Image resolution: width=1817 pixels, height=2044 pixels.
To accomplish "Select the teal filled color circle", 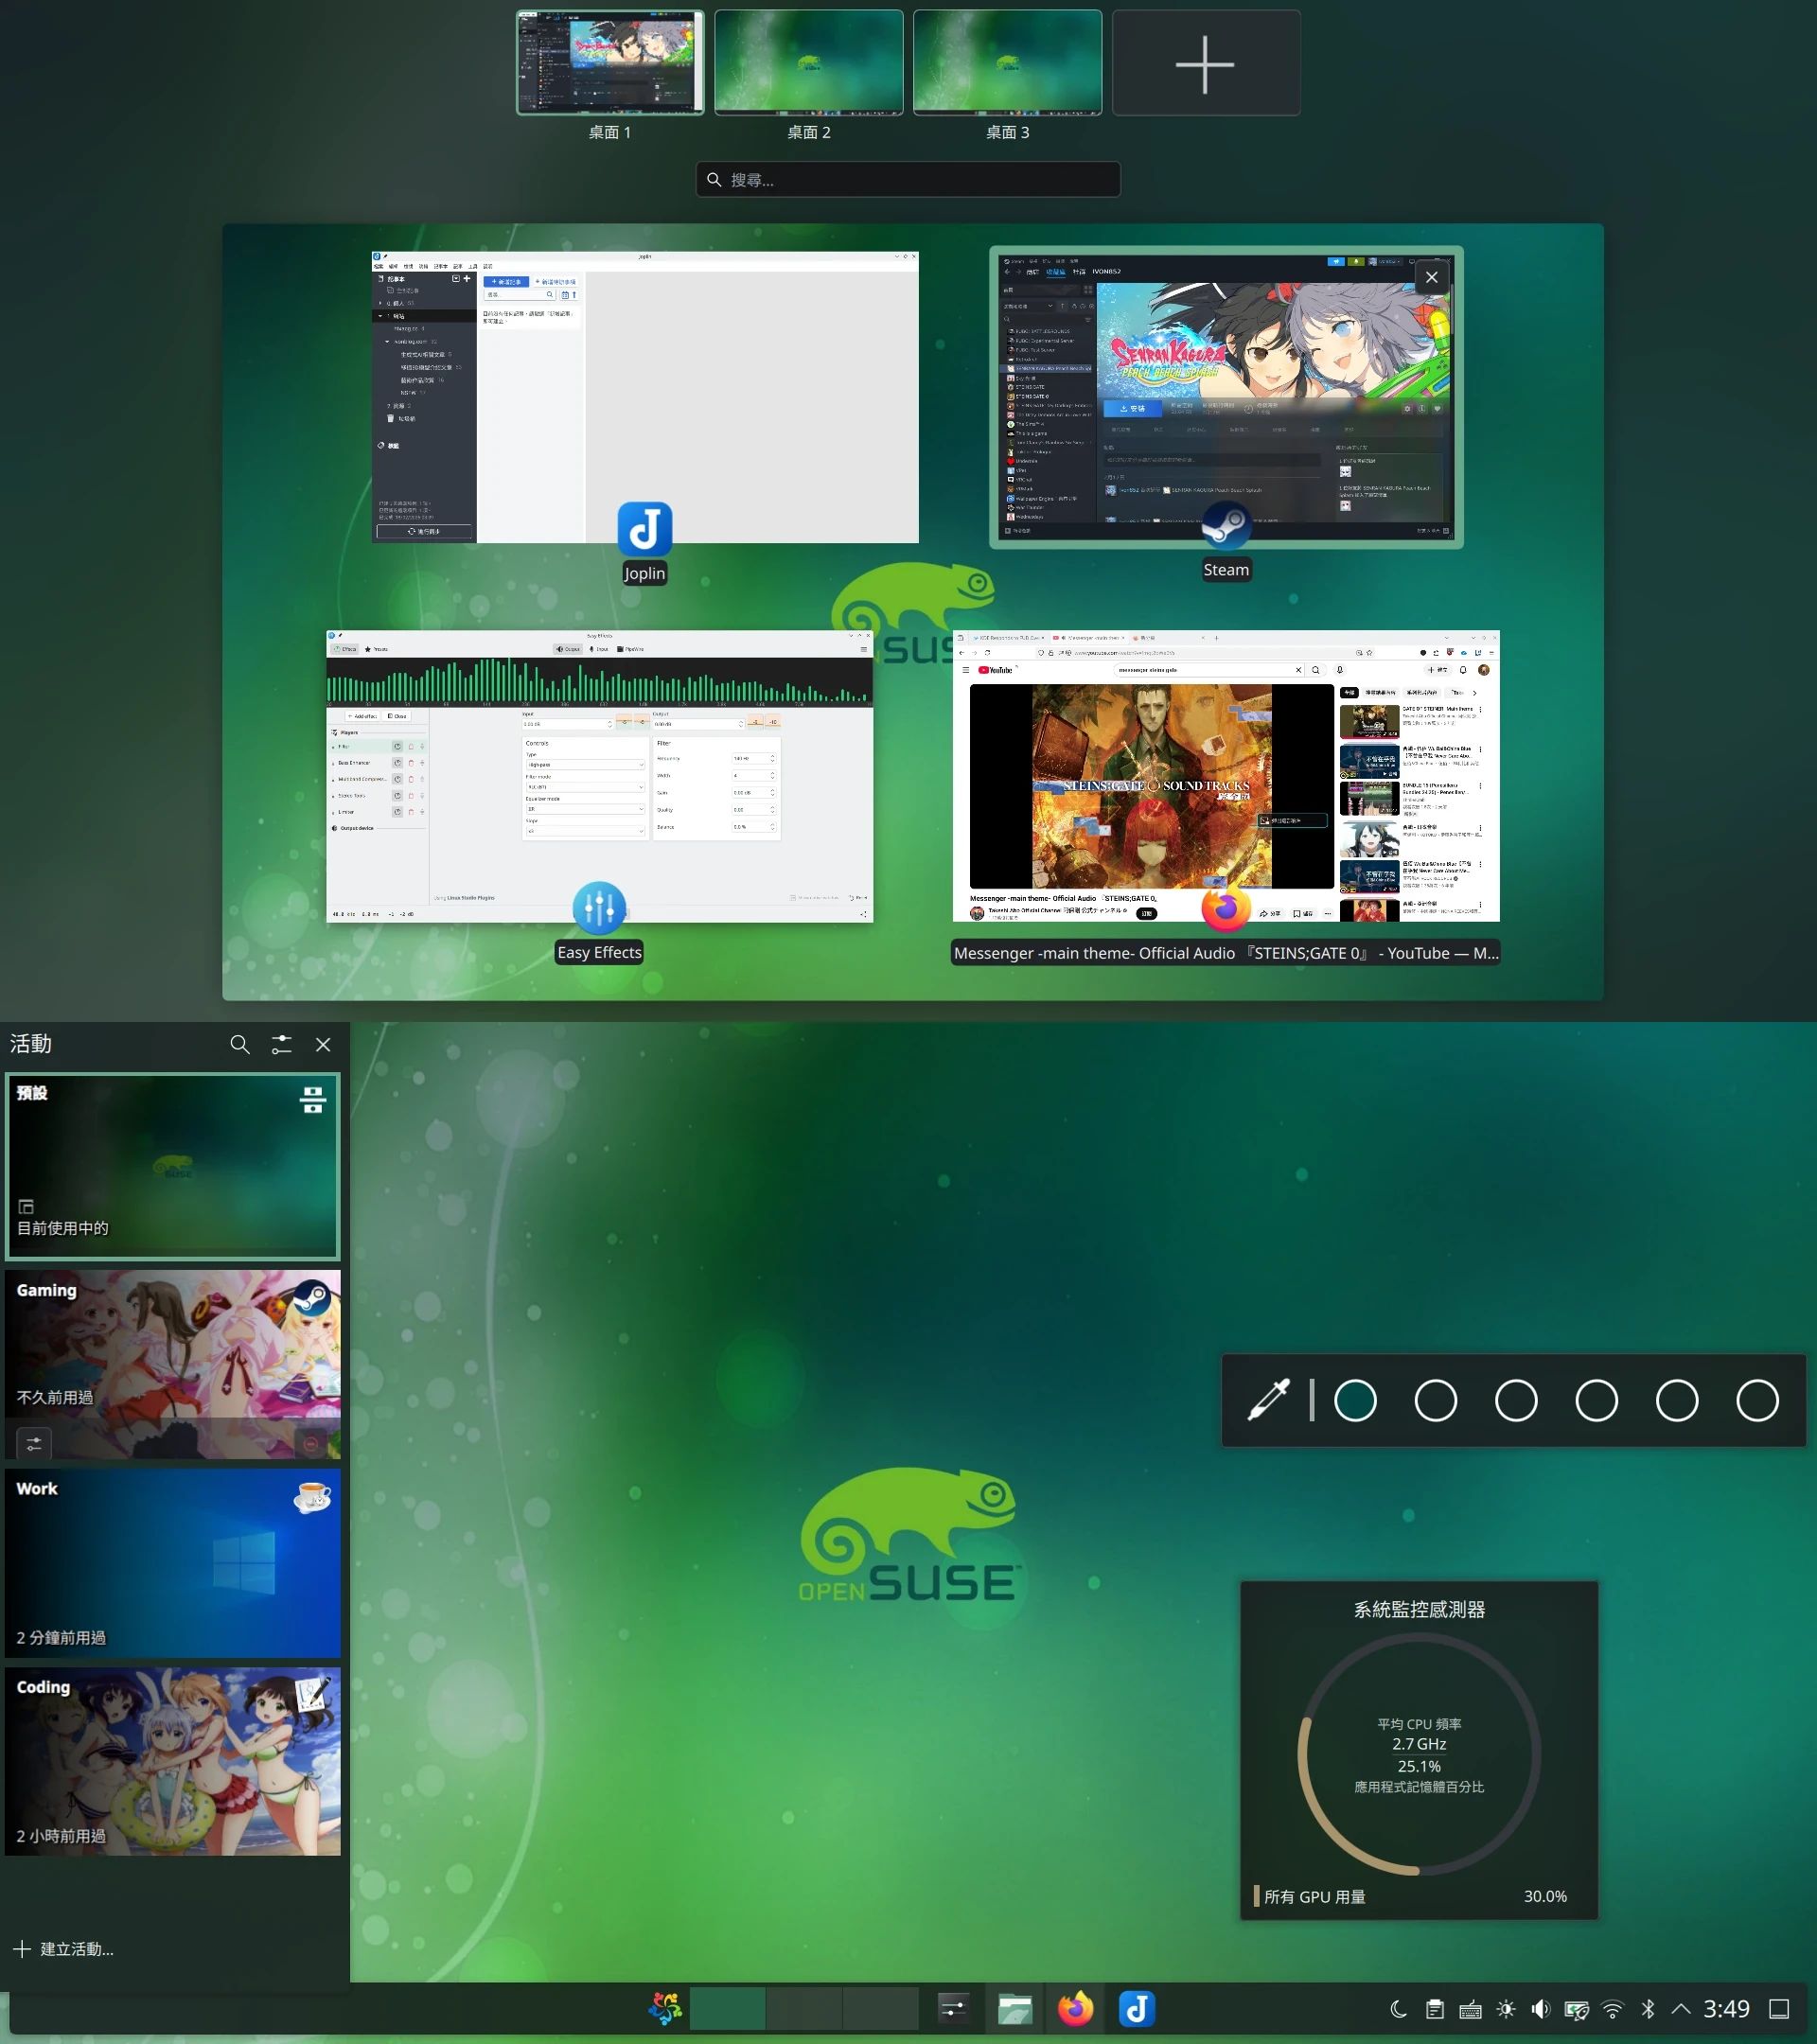I will [x=1355, y=1400].
